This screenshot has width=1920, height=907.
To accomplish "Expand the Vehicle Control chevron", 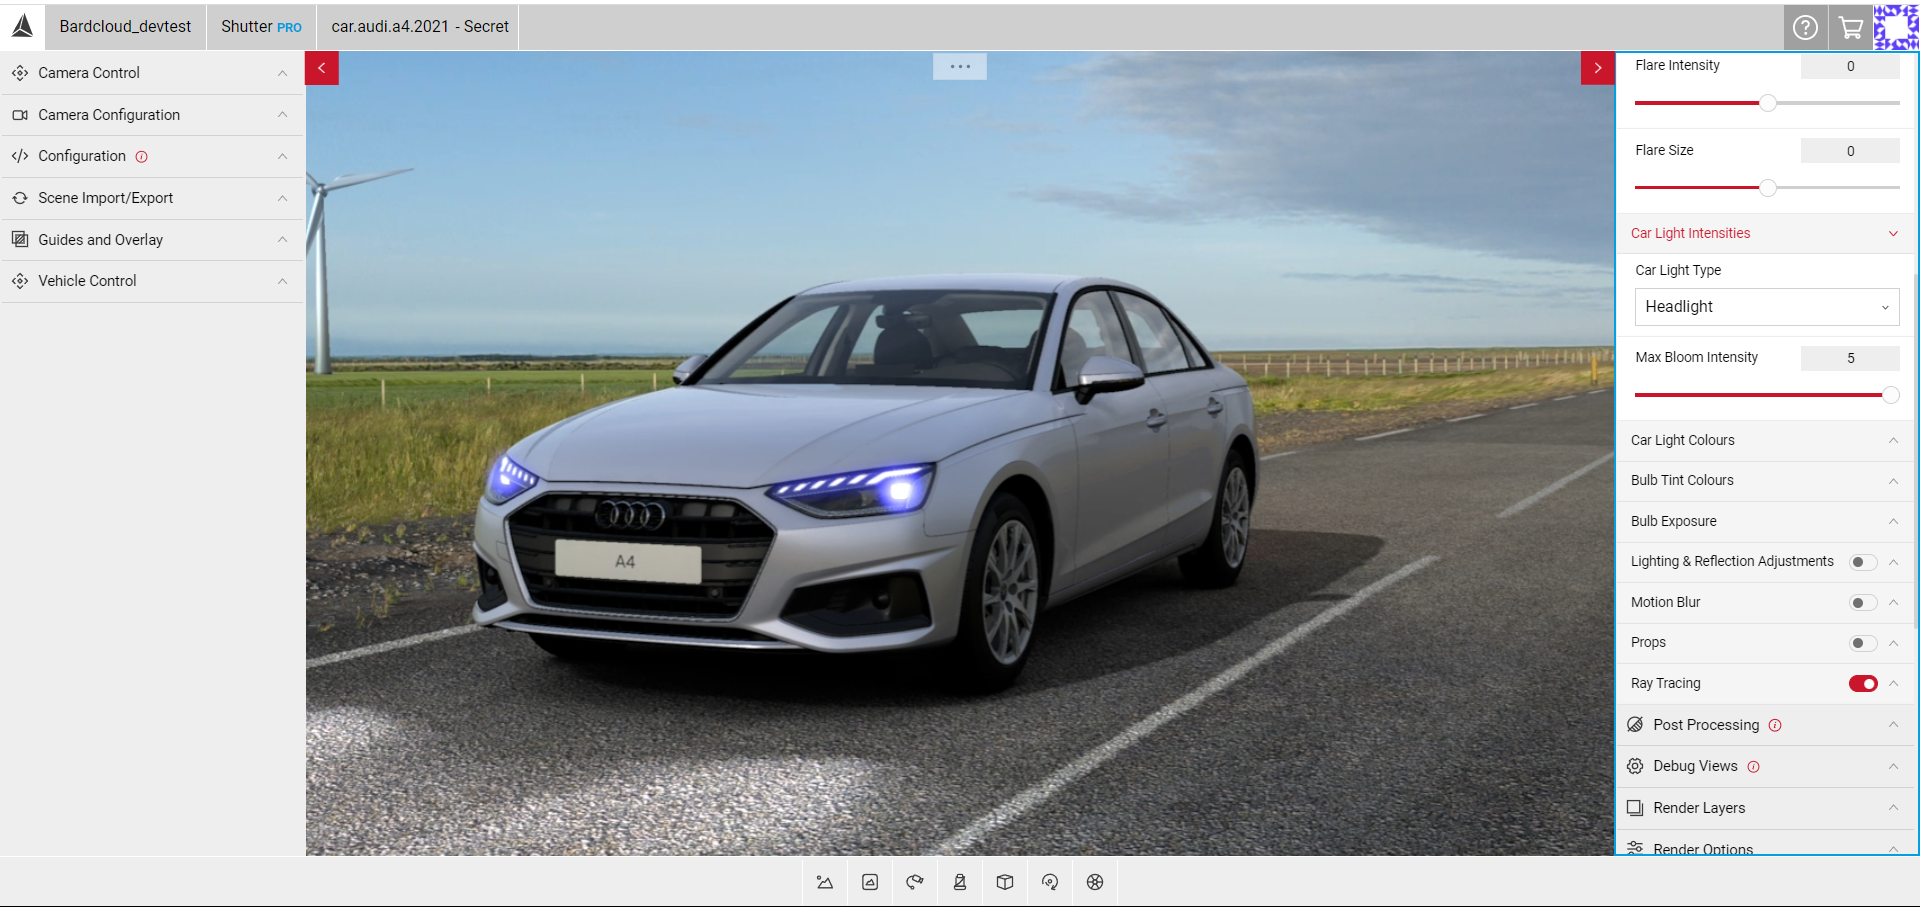I will click(x=283, y=281).
